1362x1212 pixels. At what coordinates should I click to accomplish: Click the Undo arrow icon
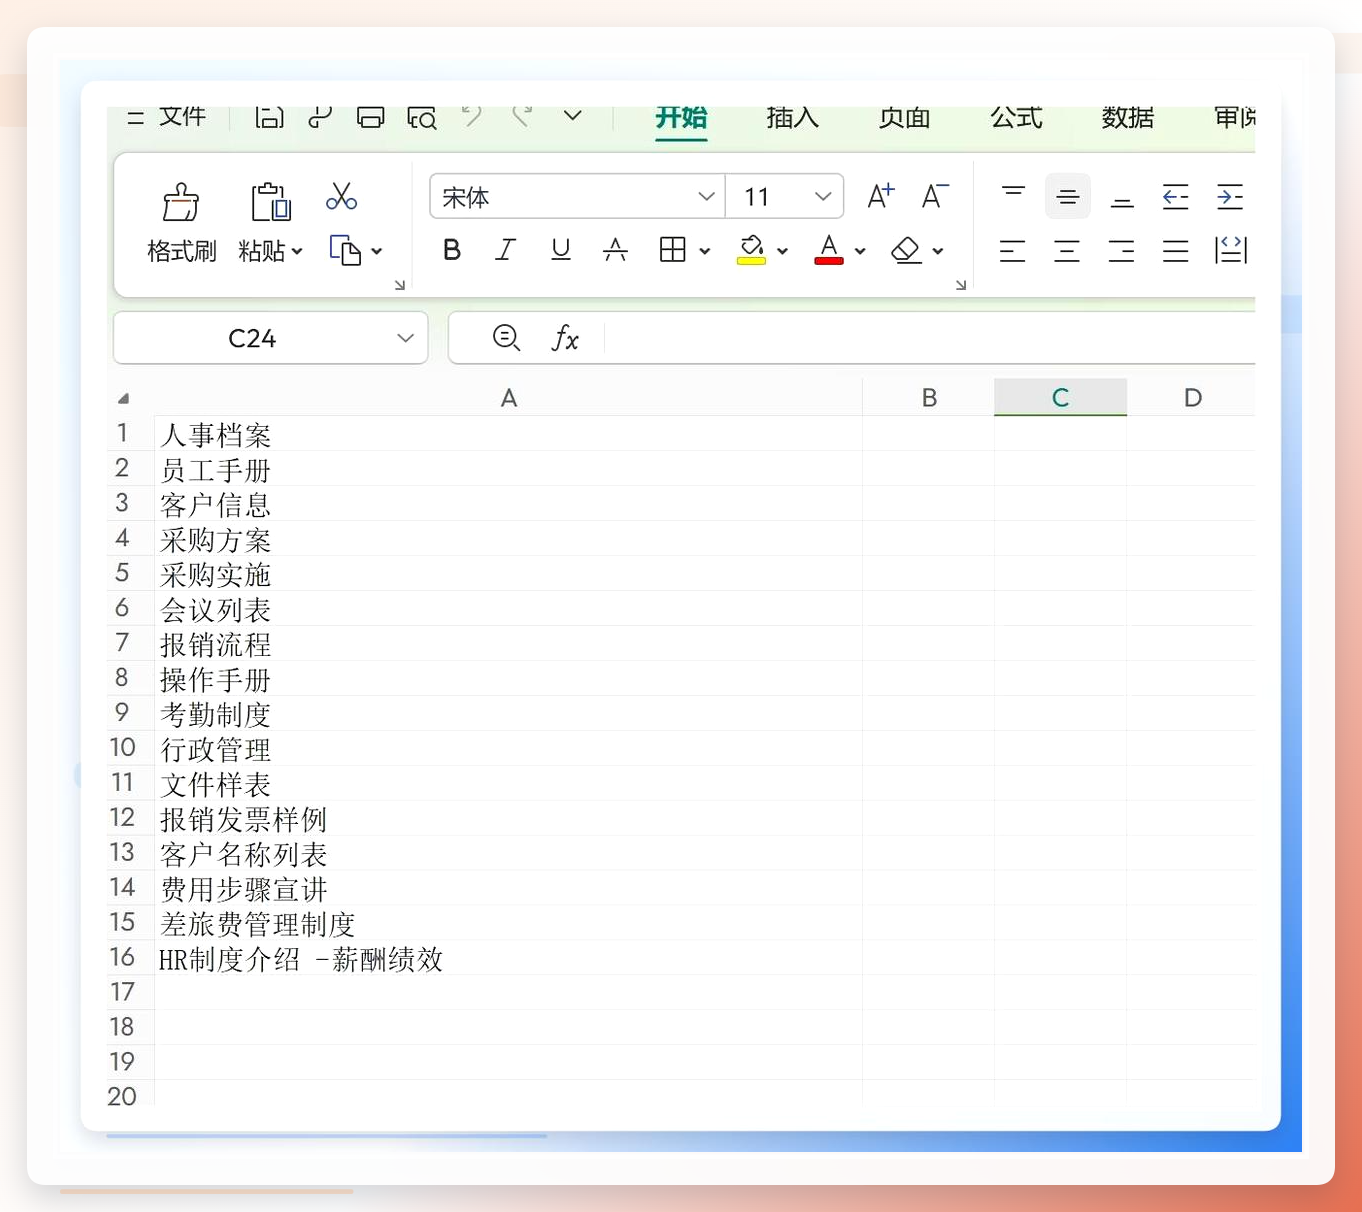click(x=472, y=116)
